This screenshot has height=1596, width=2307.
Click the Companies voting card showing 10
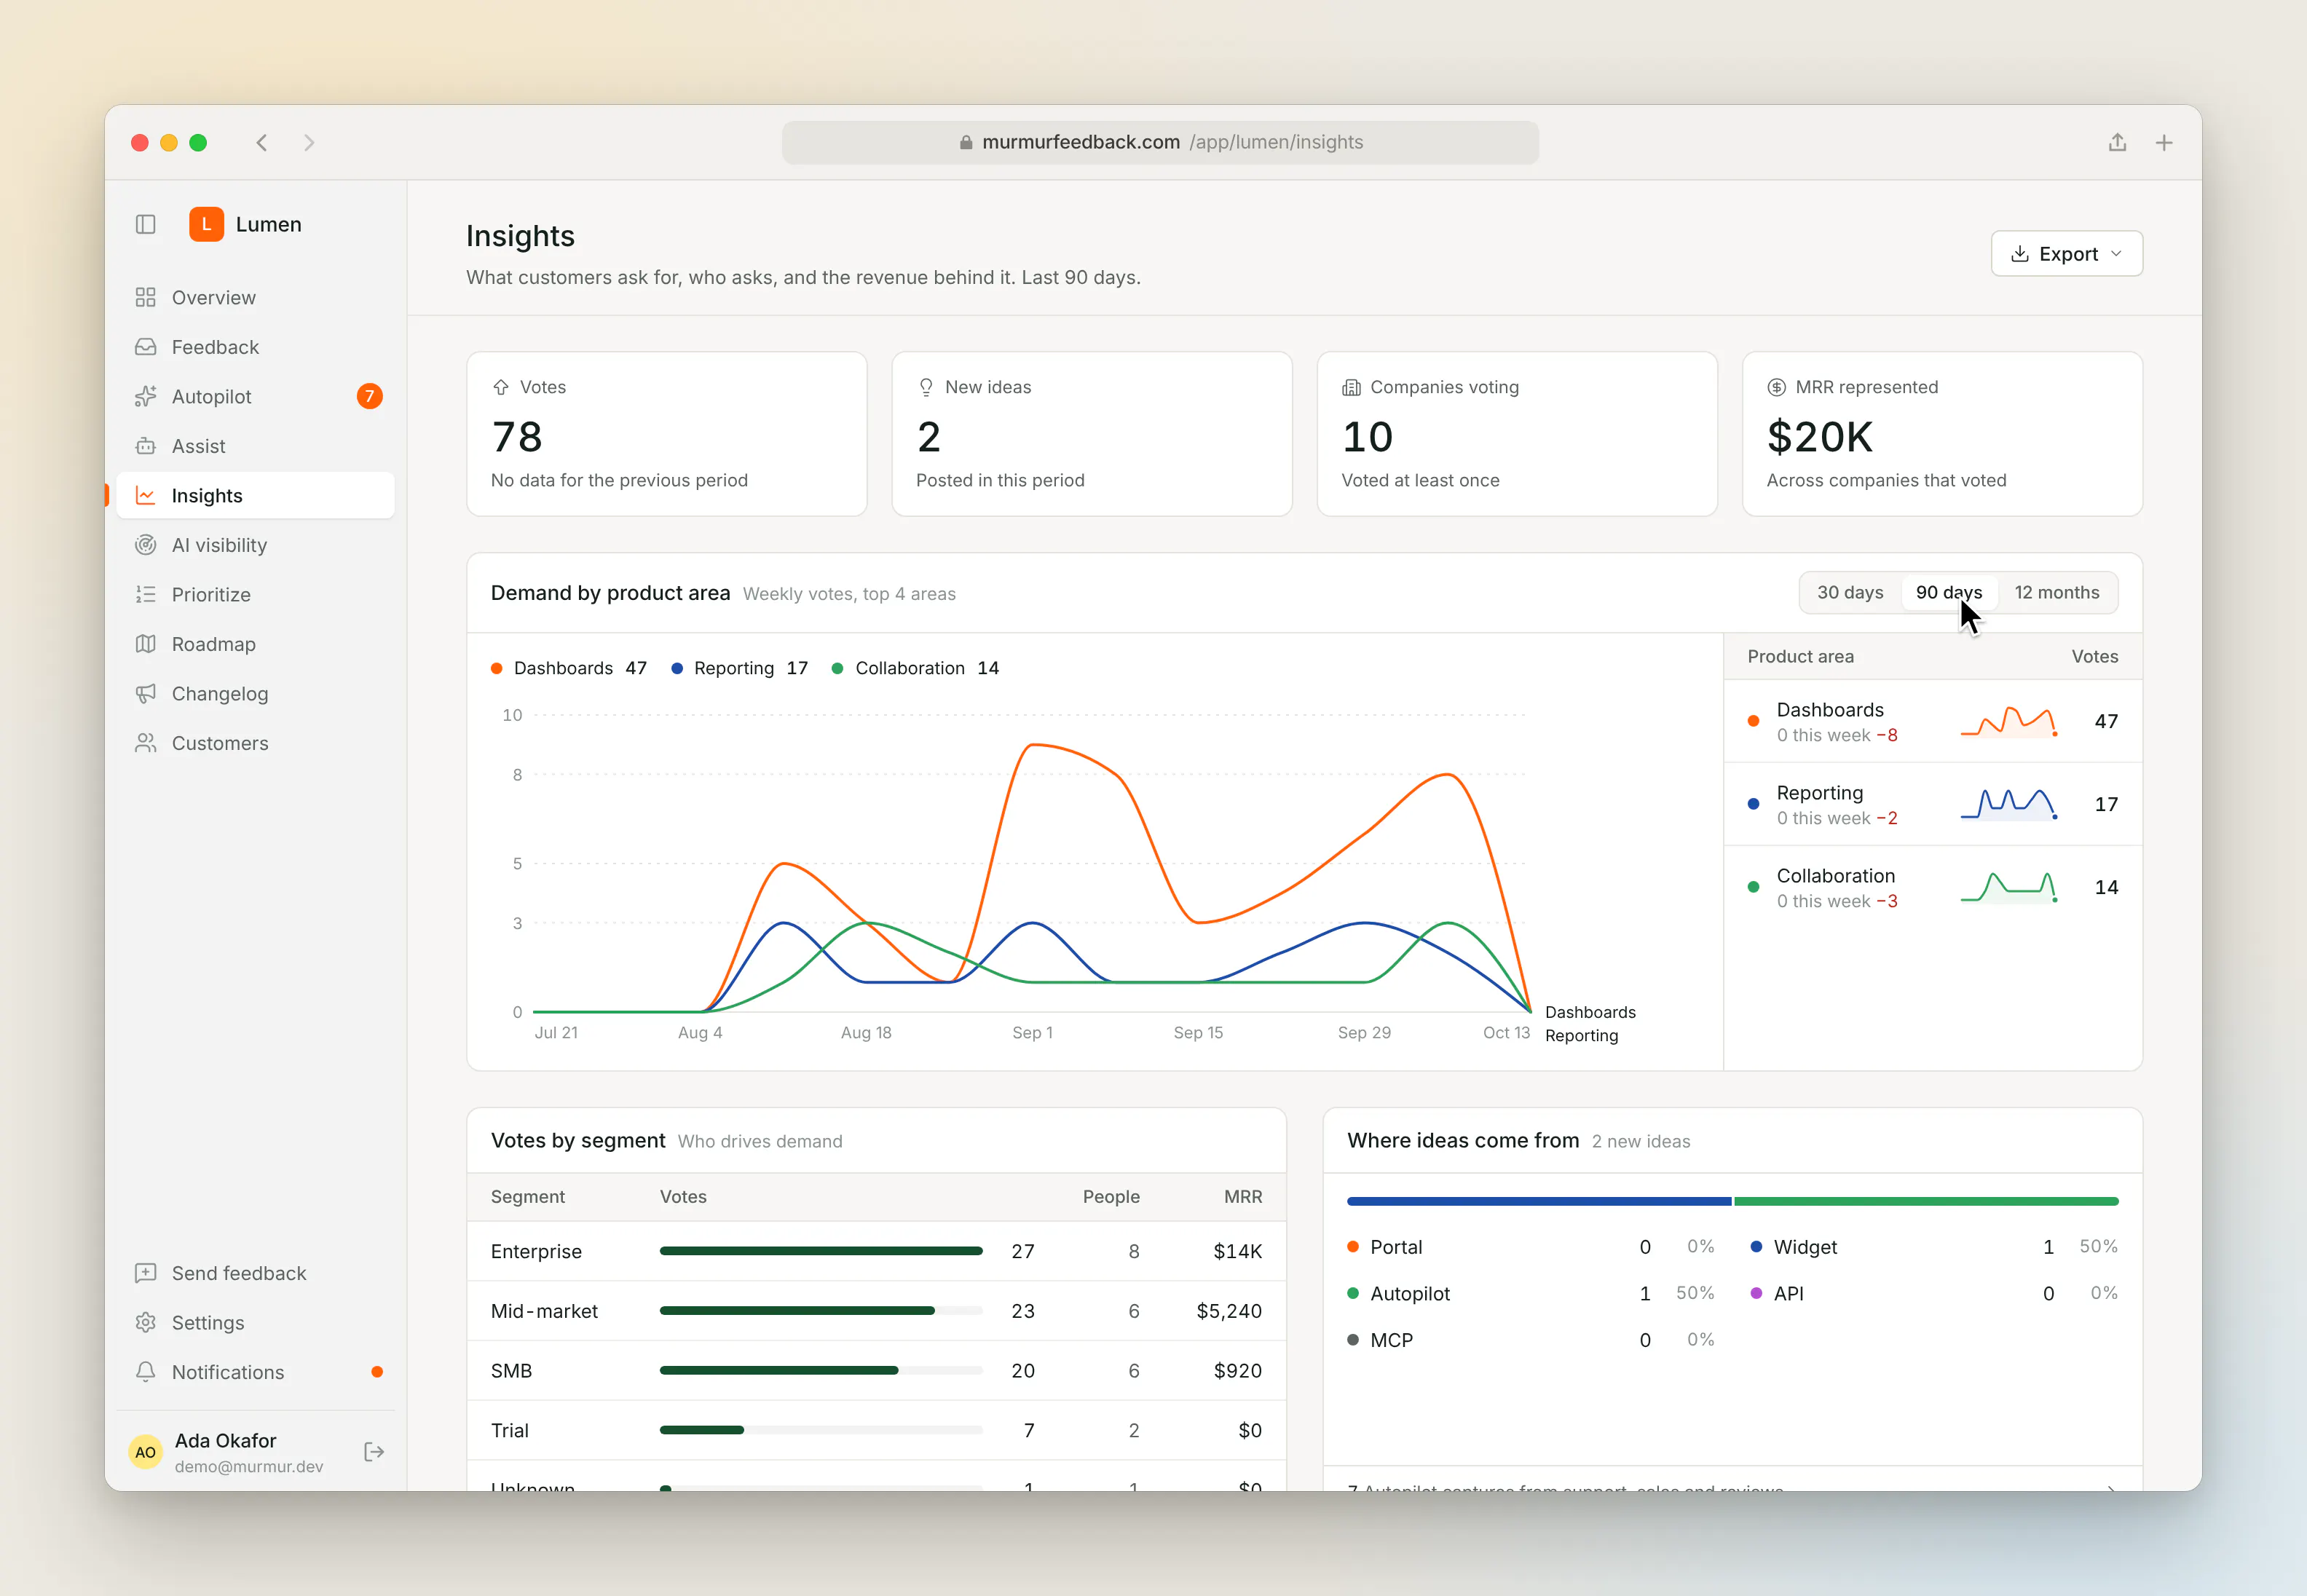pos(1517,434)
